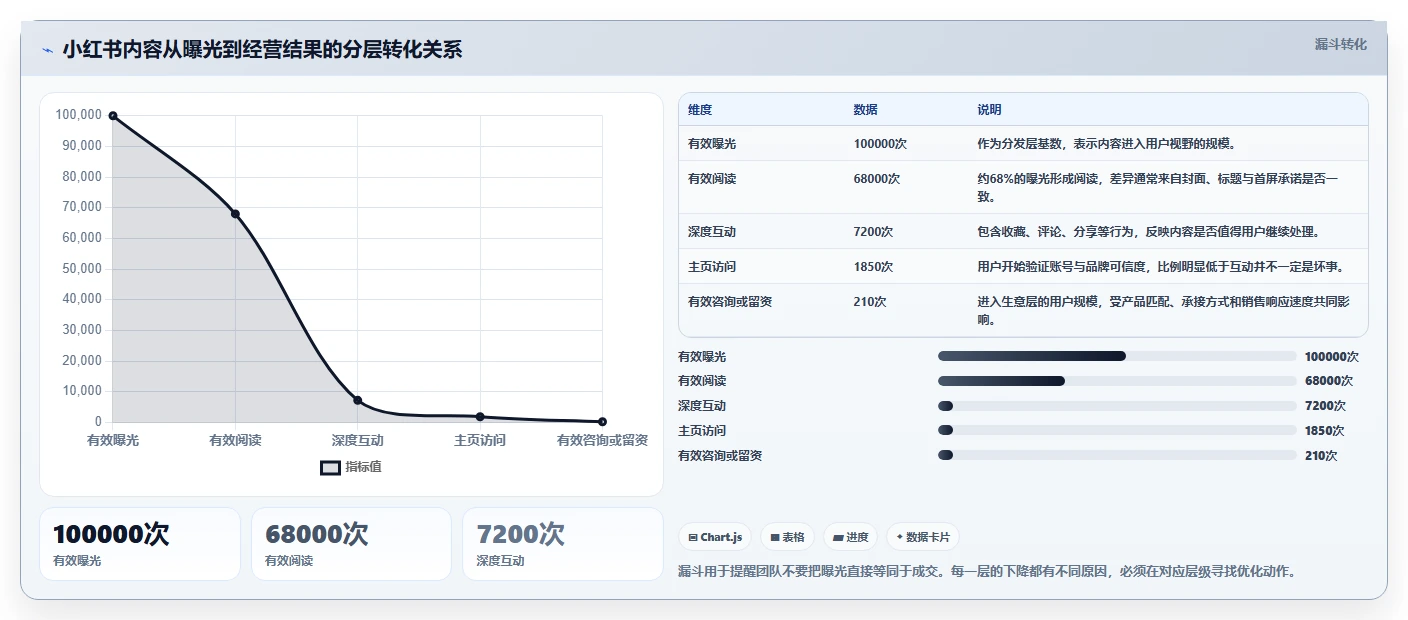Click the 表格 tag chip

(x=788, y=537)
